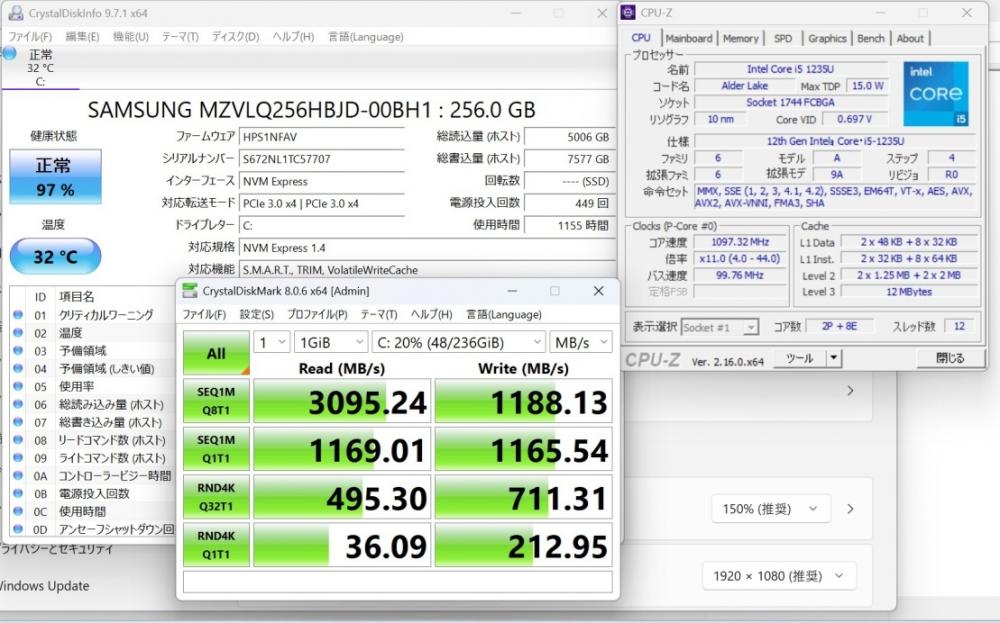This screenshot has width=1000, height=623.
Task: Click the 正常 97% health status box
Action: pyautogui.click(x=54, y=177)
